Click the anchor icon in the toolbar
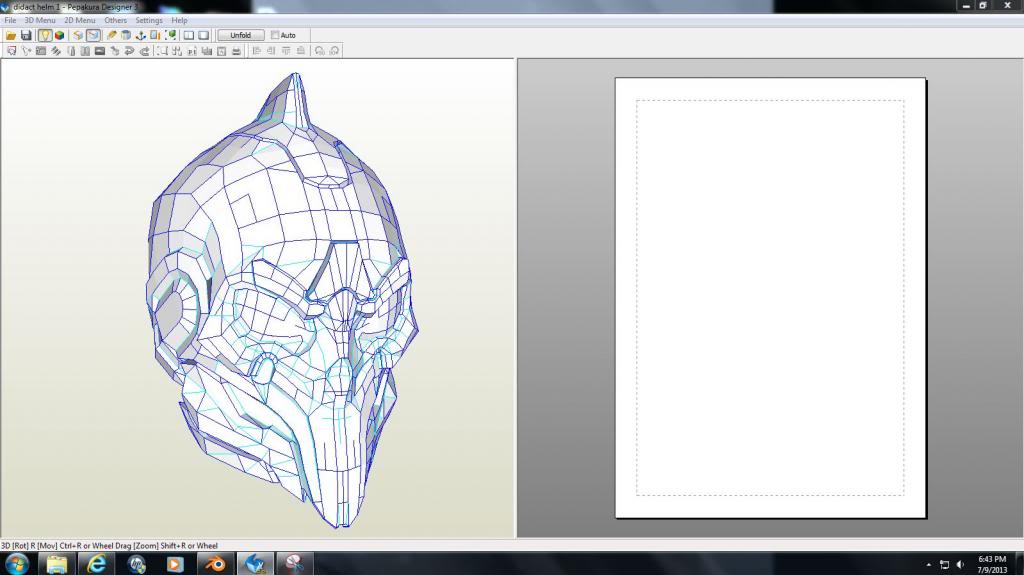This screenshot has width=1024, height=575. click(140, 35)
